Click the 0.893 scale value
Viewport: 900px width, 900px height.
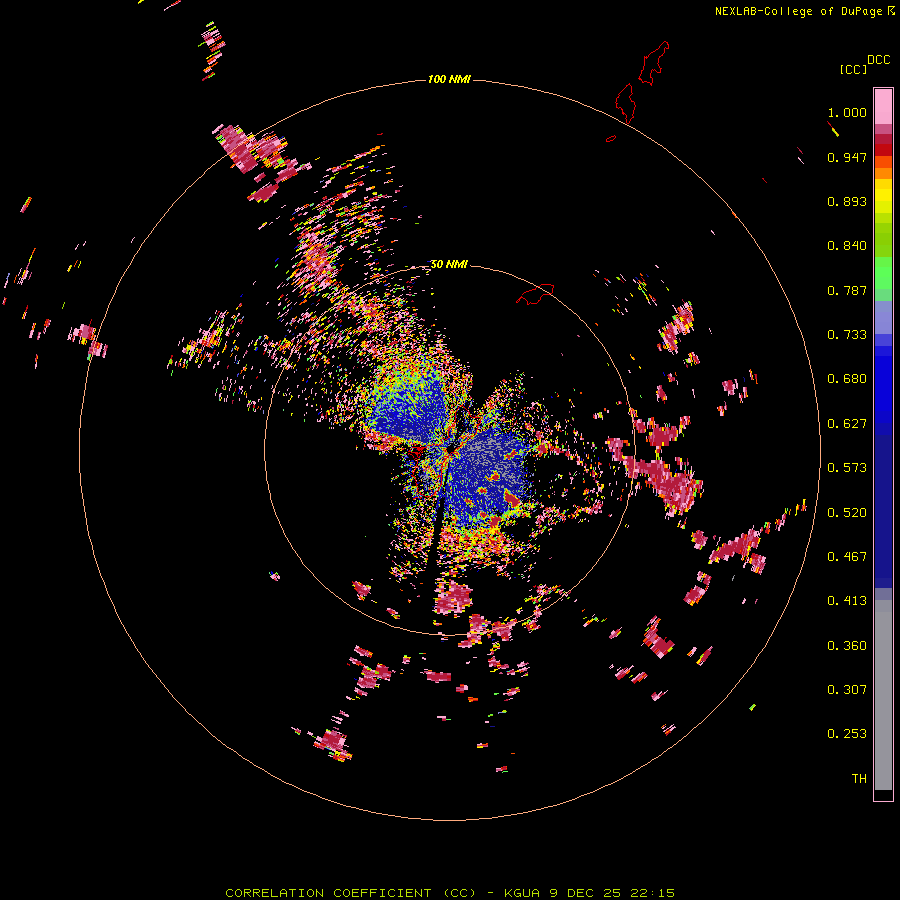(x=847, y=201)
